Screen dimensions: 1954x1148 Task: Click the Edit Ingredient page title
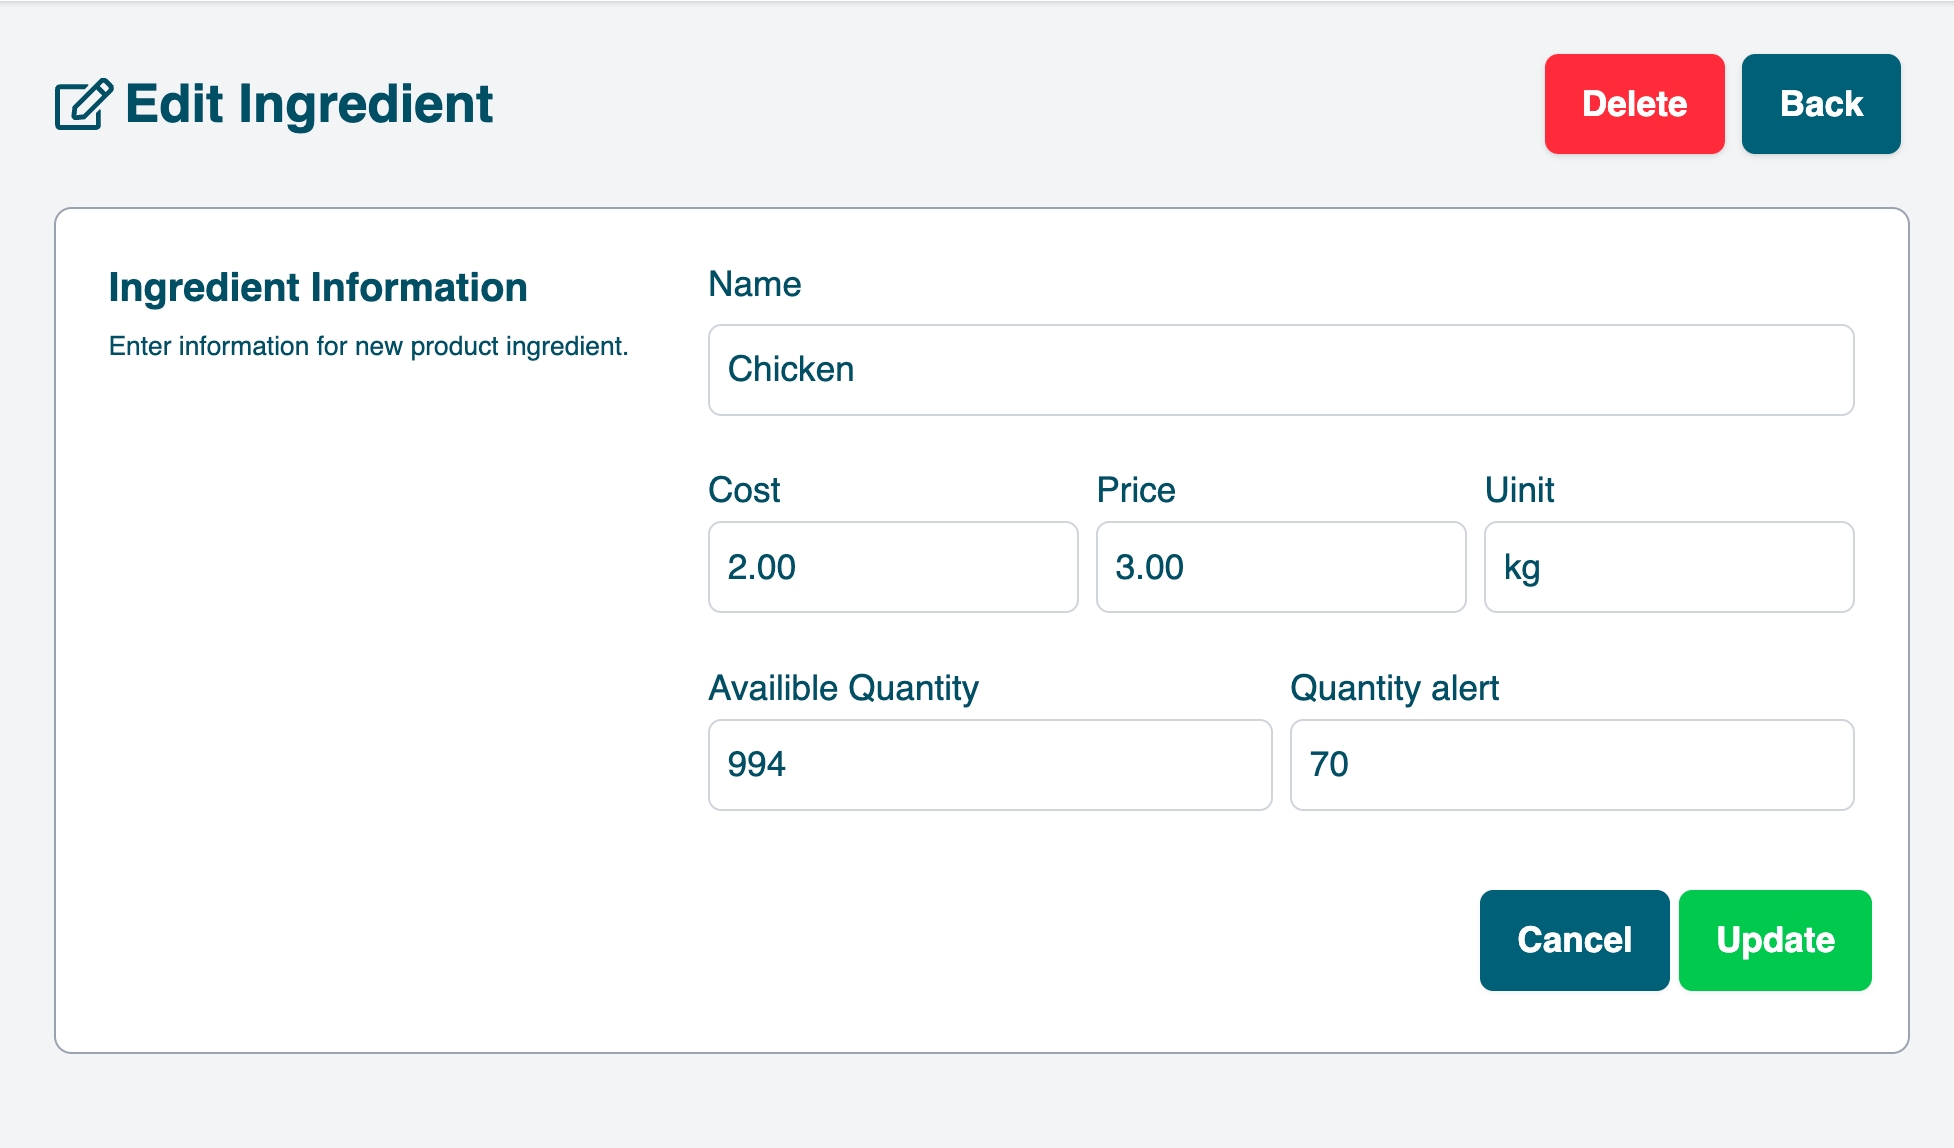coord(309,104)
